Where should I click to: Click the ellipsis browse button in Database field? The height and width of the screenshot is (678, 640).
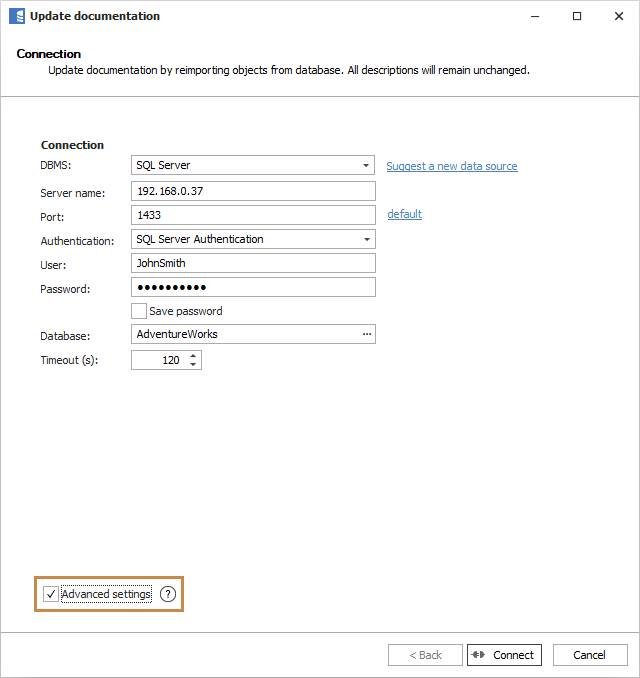(x=366, y=334)
